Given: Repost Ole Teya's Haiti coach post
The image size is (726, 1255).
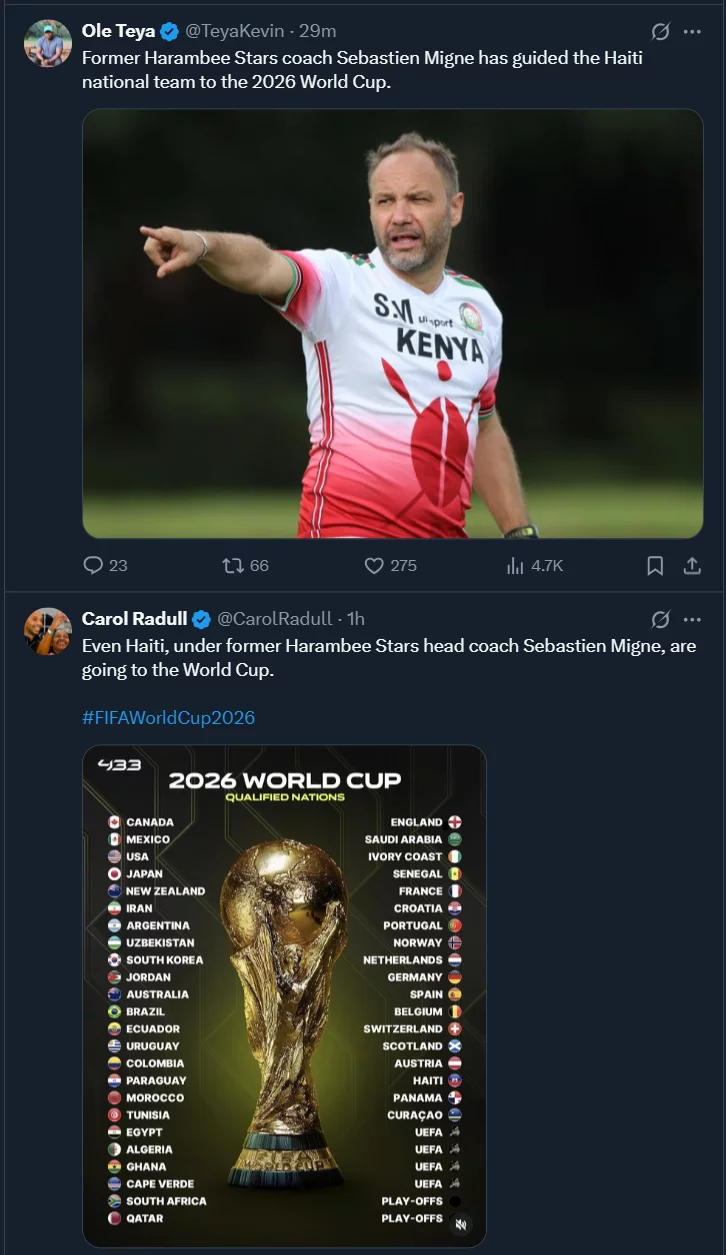Looking at the screenshot, I should [x=234, y=566].
